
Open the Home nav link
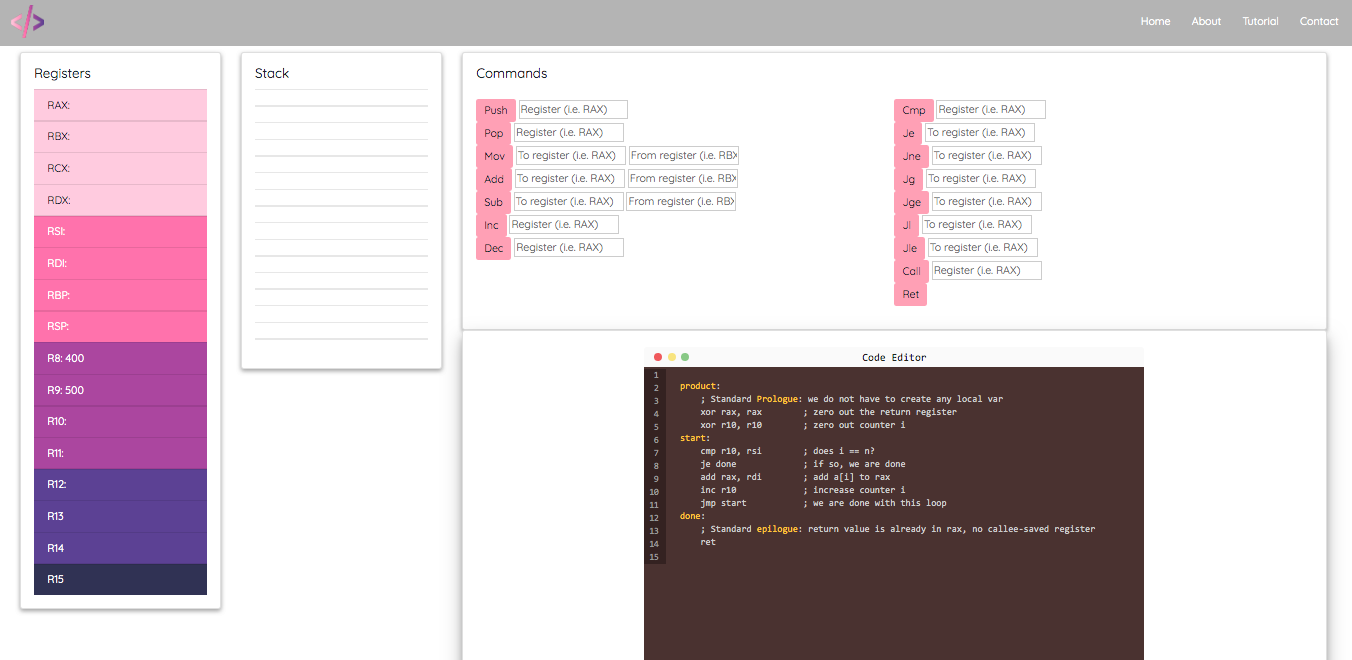[x=1155, y=21]
